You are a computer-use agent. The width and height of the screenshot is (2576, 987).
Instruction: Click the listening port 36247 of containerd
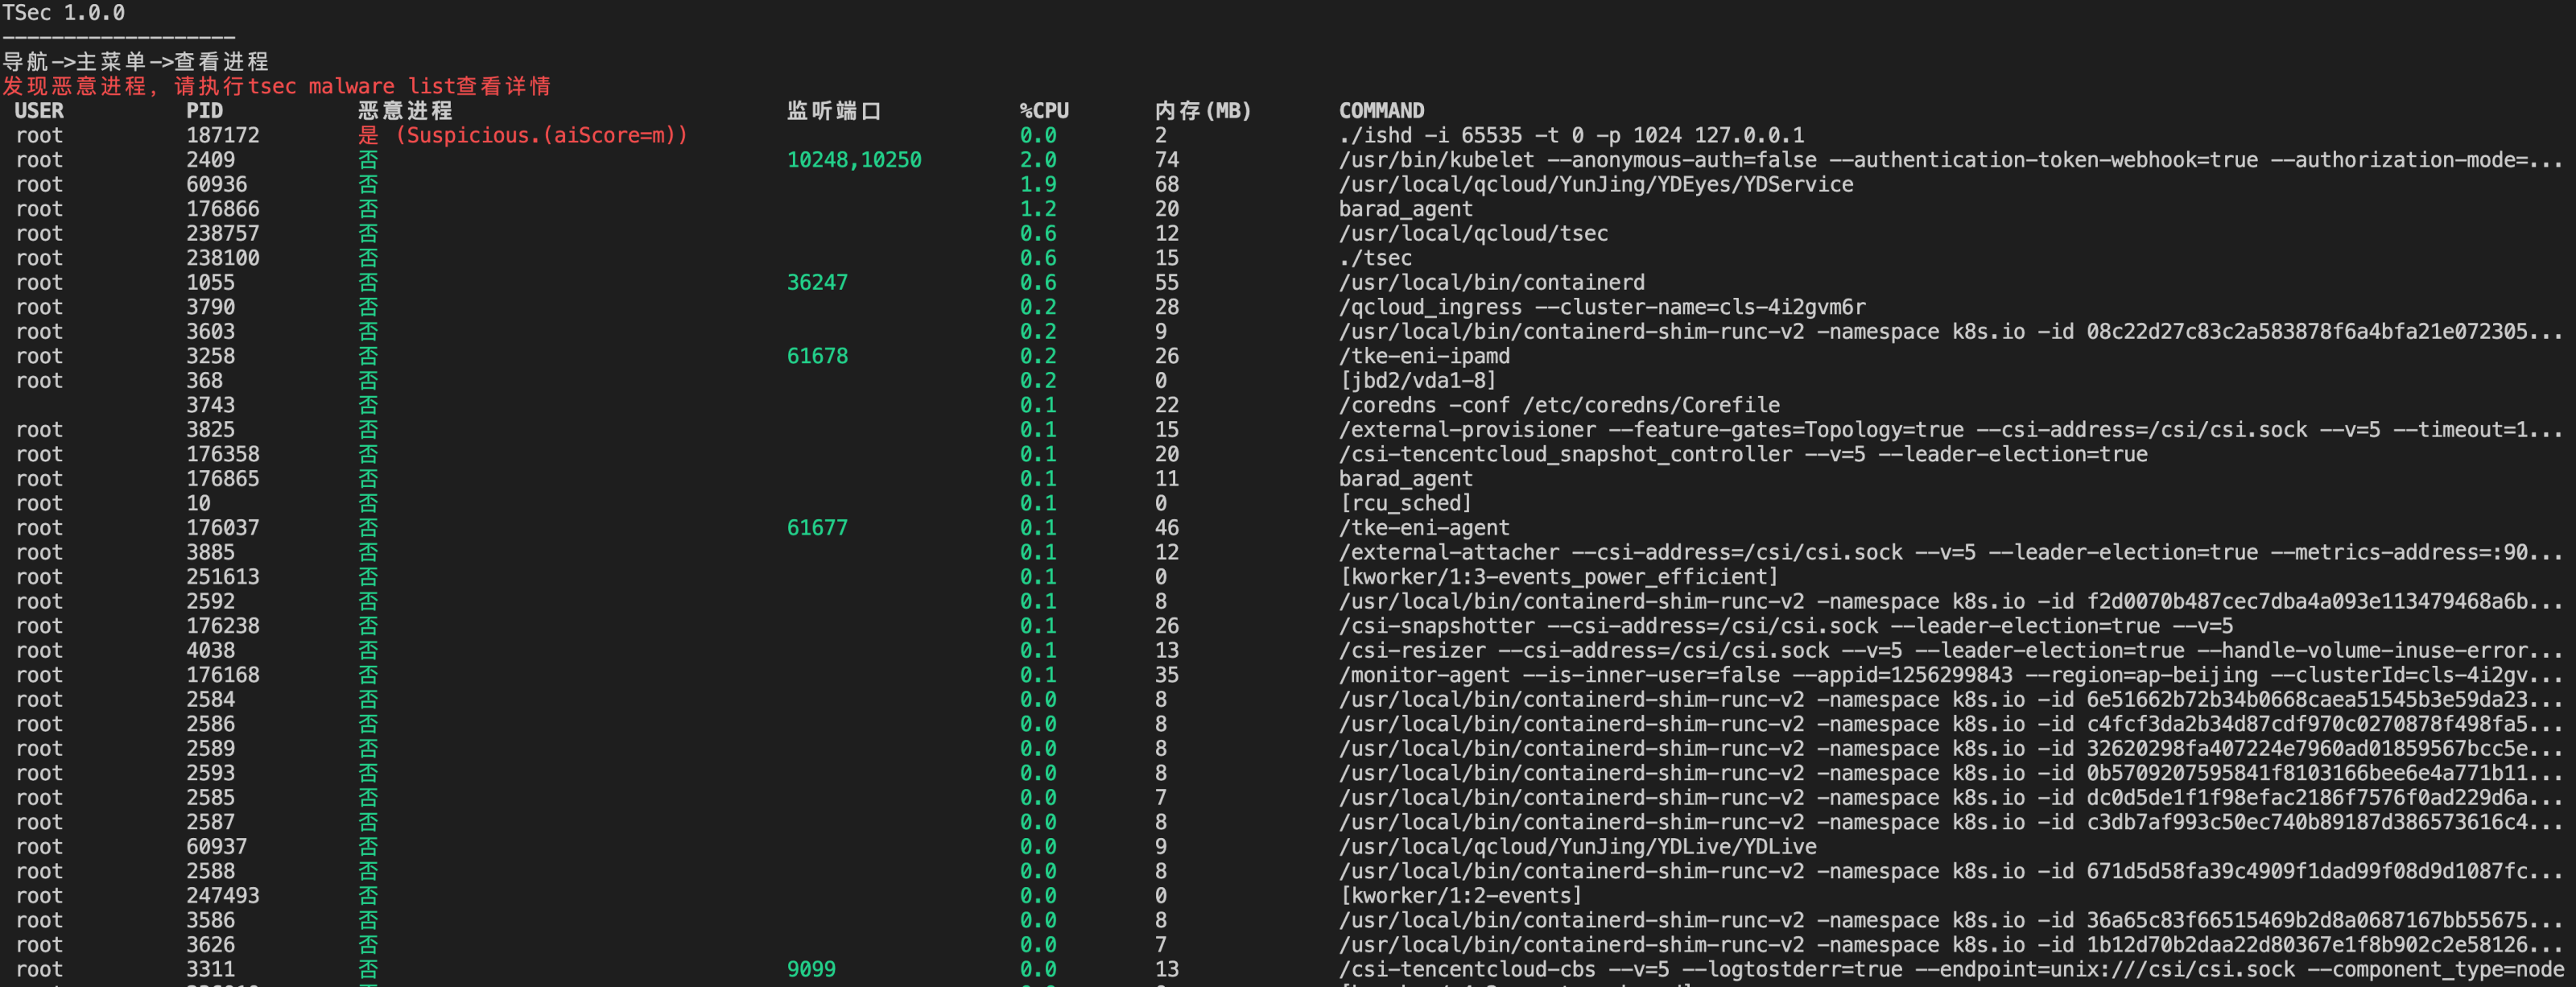[x=816, y=282]
